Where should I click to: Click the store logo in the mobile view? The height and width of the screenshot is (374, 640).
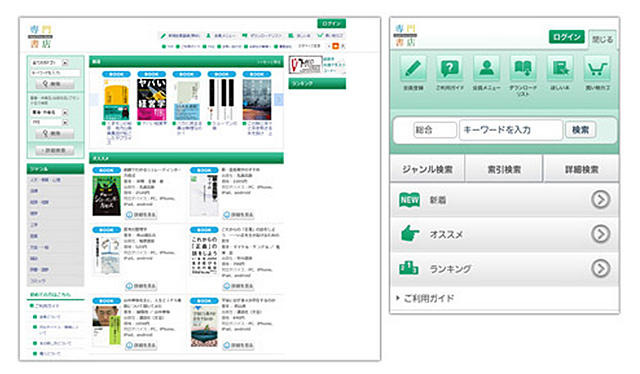click(406, 36)
